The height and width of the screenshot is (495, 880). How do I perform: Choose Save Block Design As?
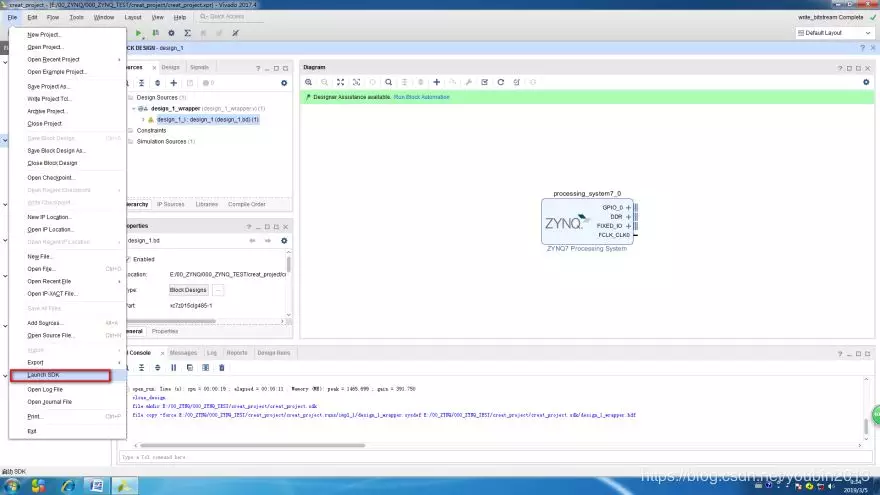click(67, 150)
